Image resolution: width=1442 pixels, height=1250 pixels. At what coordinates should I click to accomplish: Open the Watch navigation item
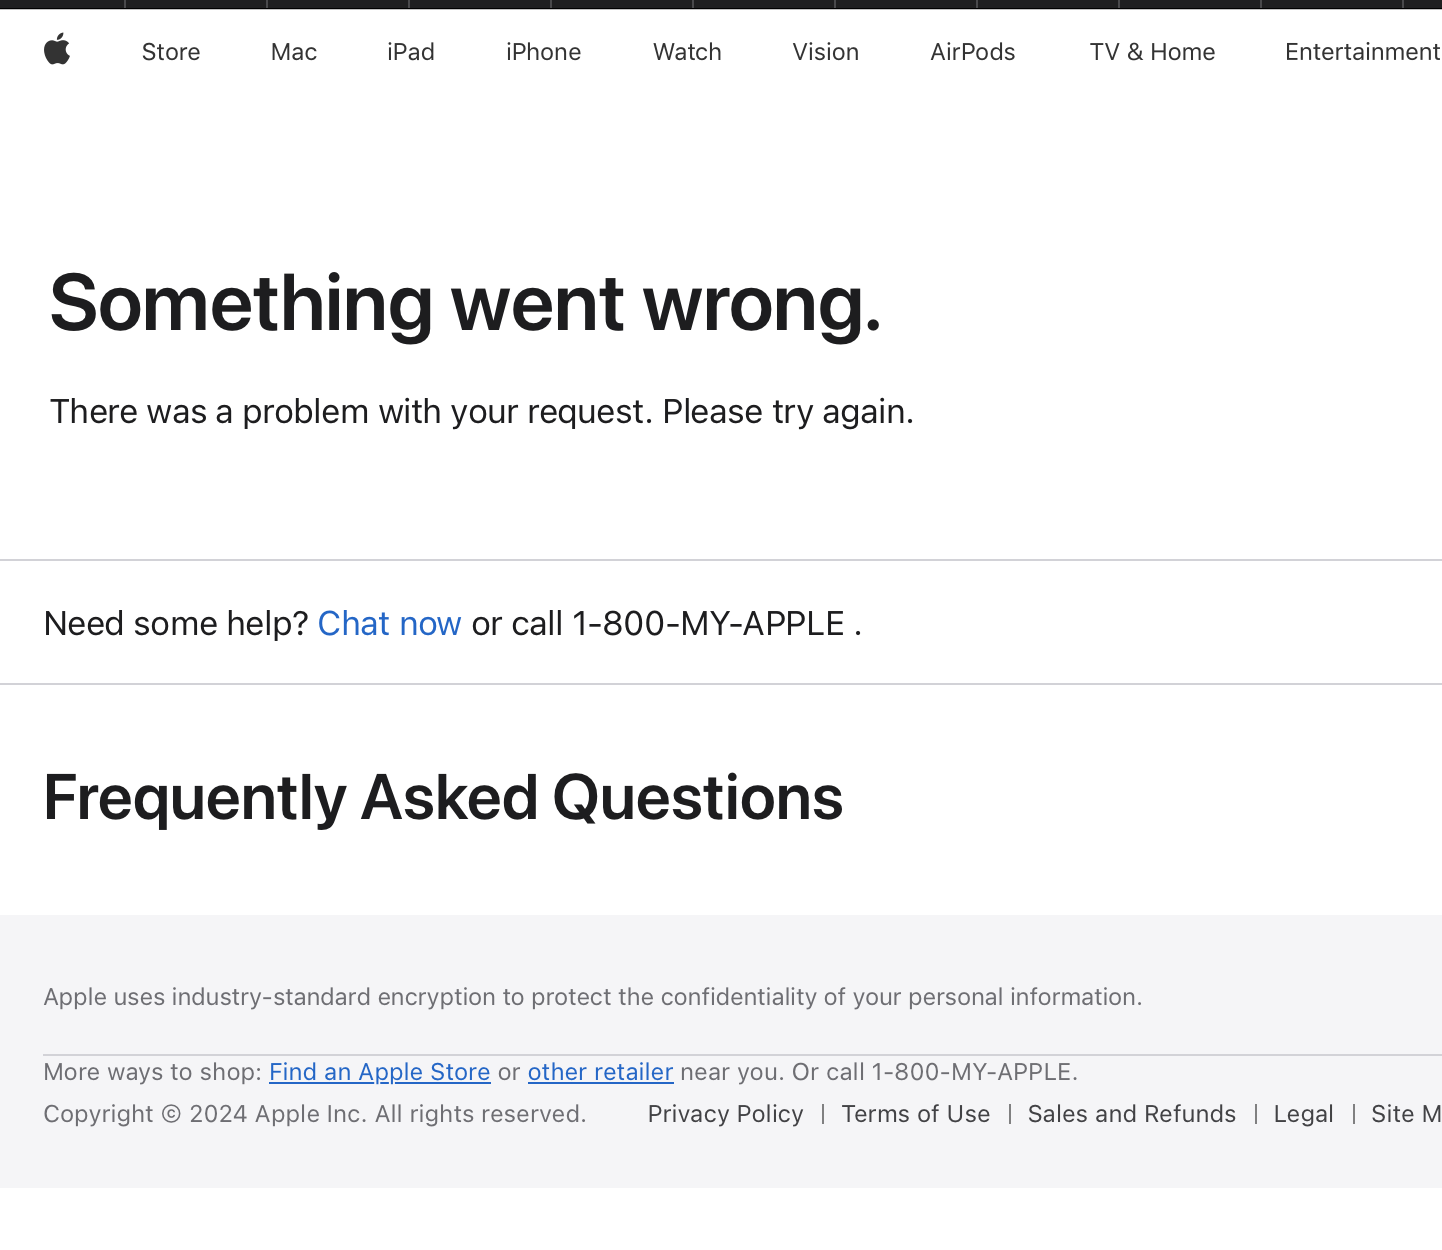(x=687, y=52)
